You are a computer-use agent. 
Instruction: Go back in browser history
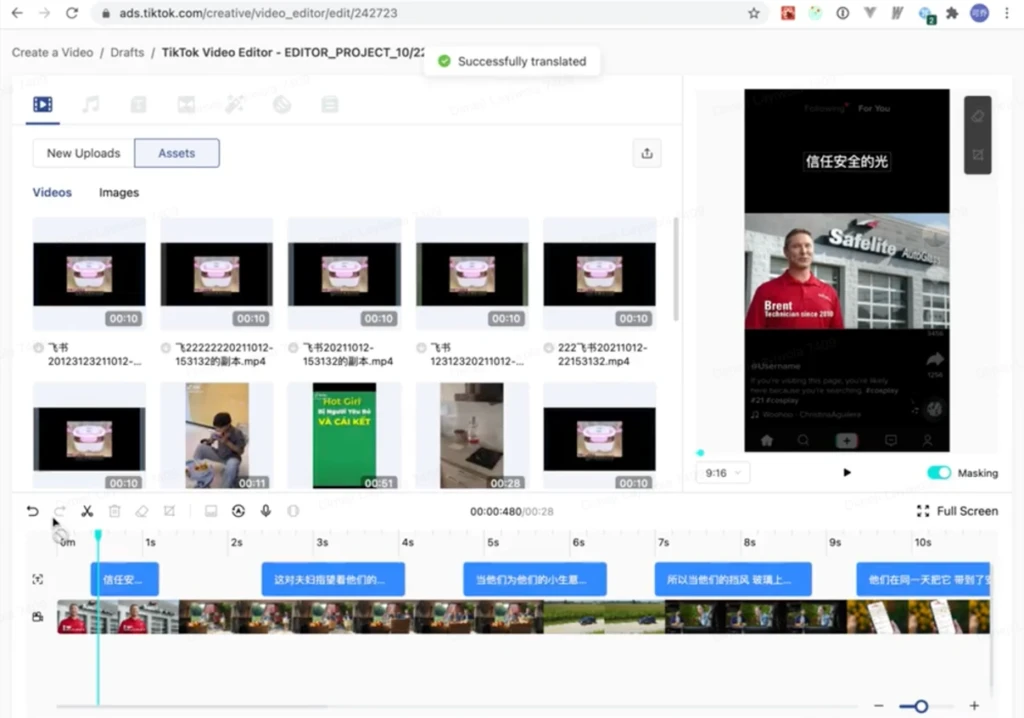17,13
